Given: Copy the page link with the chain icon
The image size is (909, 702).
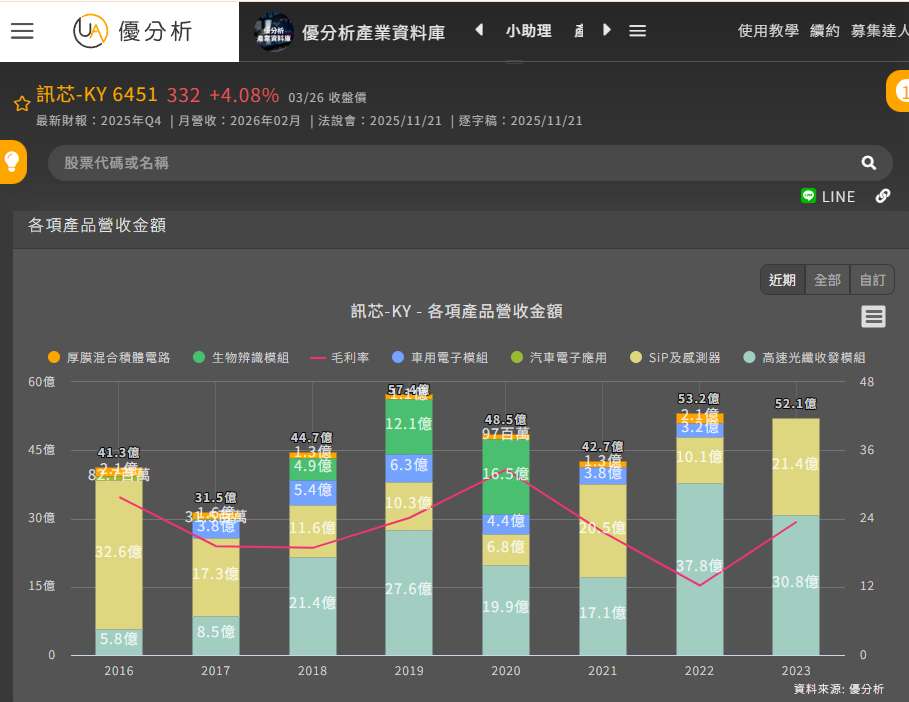Looking at the screenshot, I should pyautogui.click(x=883, y=196).
